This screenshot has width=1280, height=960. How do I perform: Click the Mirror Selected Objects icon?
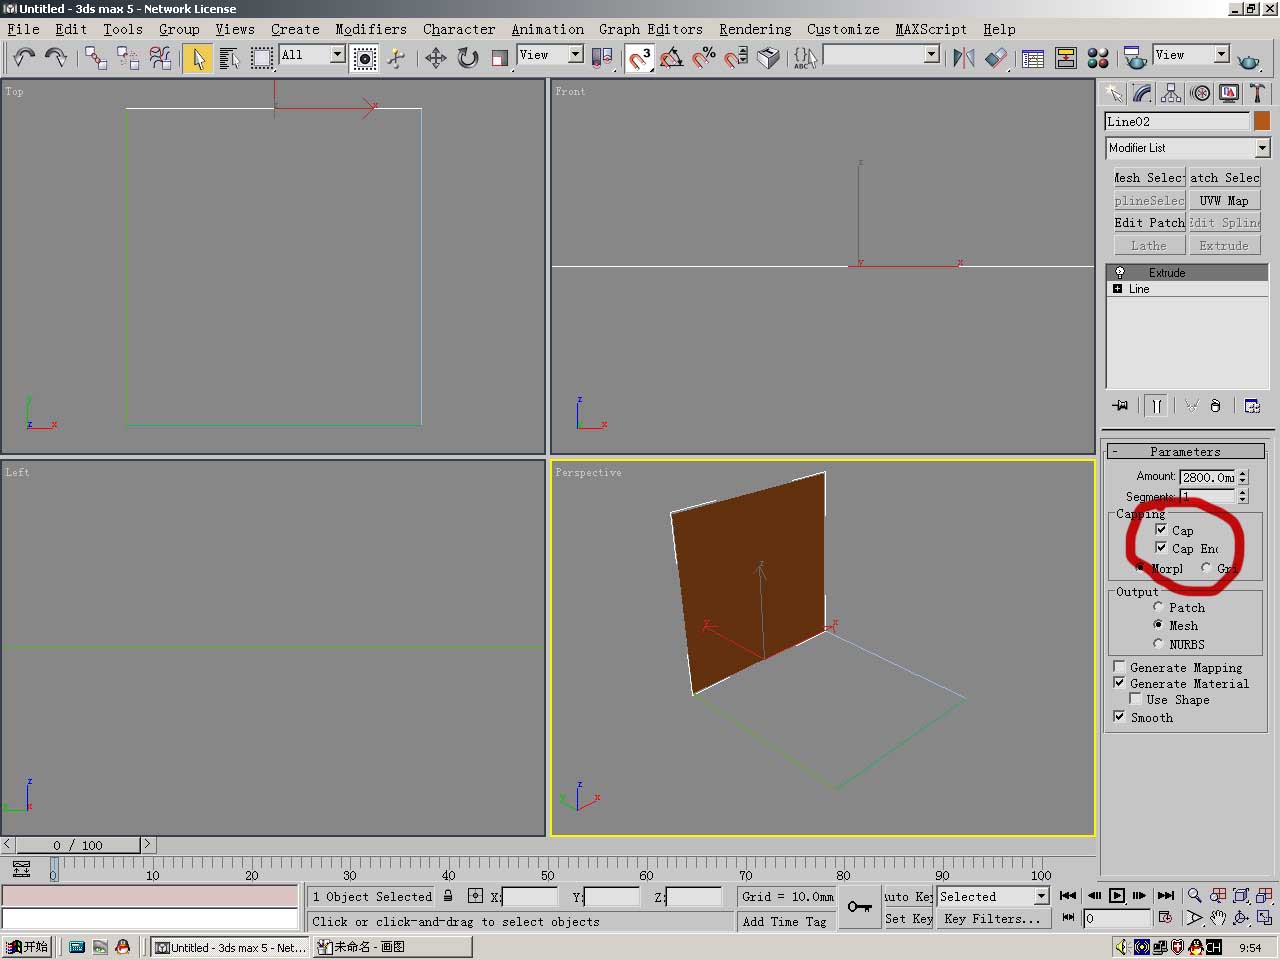pyautogui.click(x=964, y=58)
